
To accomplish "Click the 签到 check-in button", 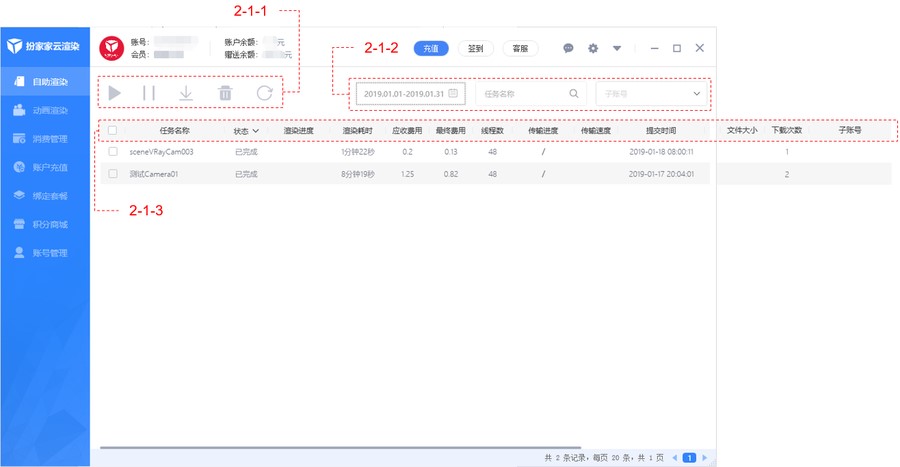I will click(474, 48).
